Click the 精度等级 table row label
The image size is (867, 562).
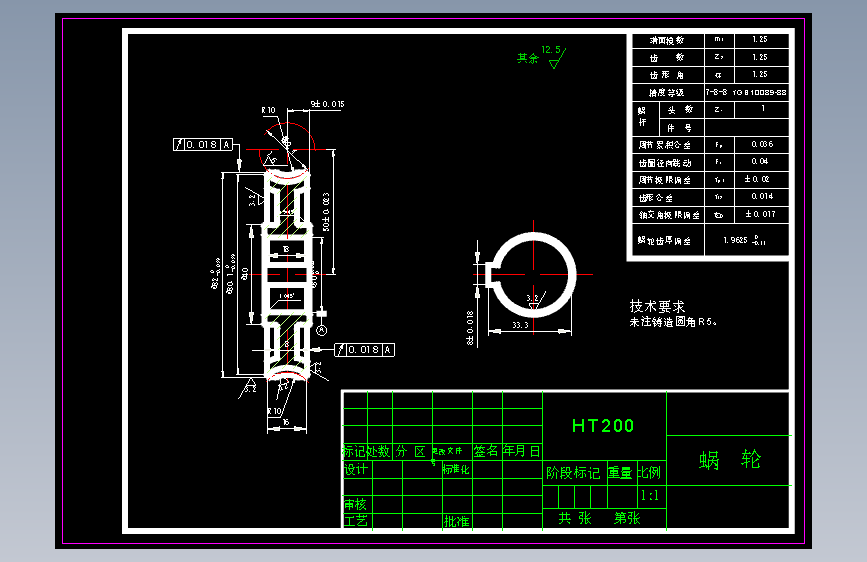tap(667, 92)
